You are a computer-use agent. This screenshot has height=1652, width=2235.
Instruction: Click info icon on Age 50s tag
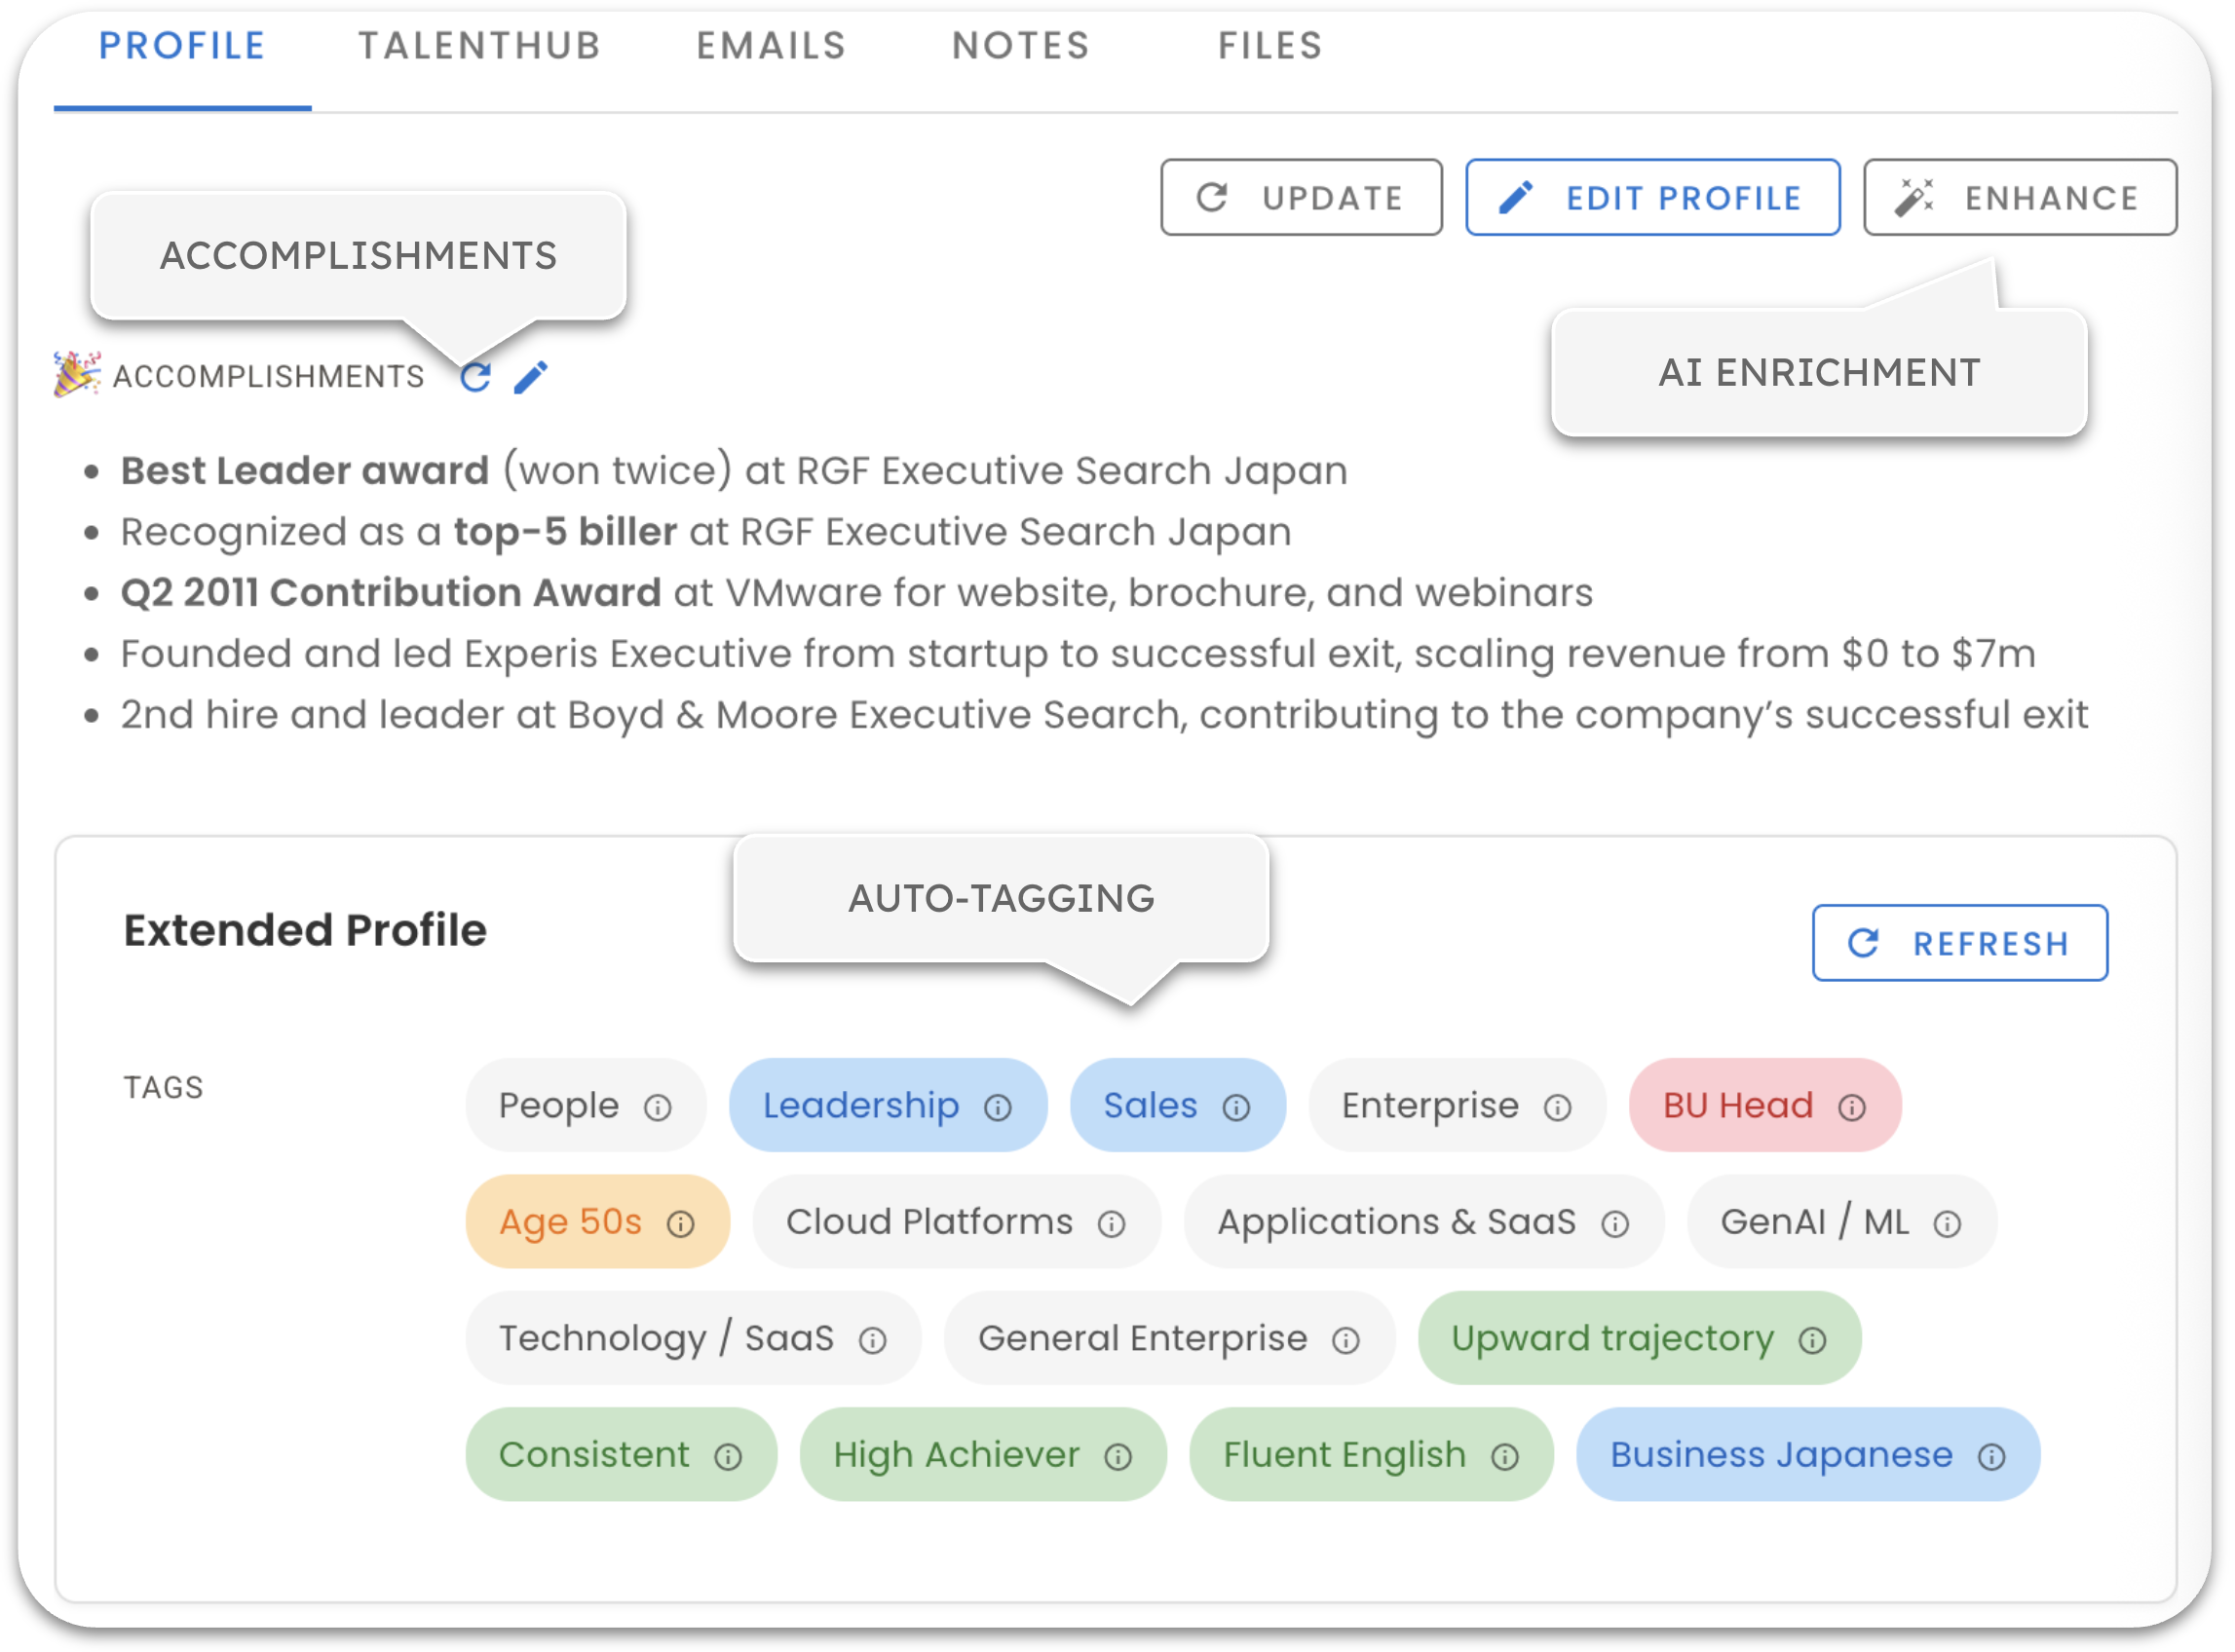point(681,1224)
